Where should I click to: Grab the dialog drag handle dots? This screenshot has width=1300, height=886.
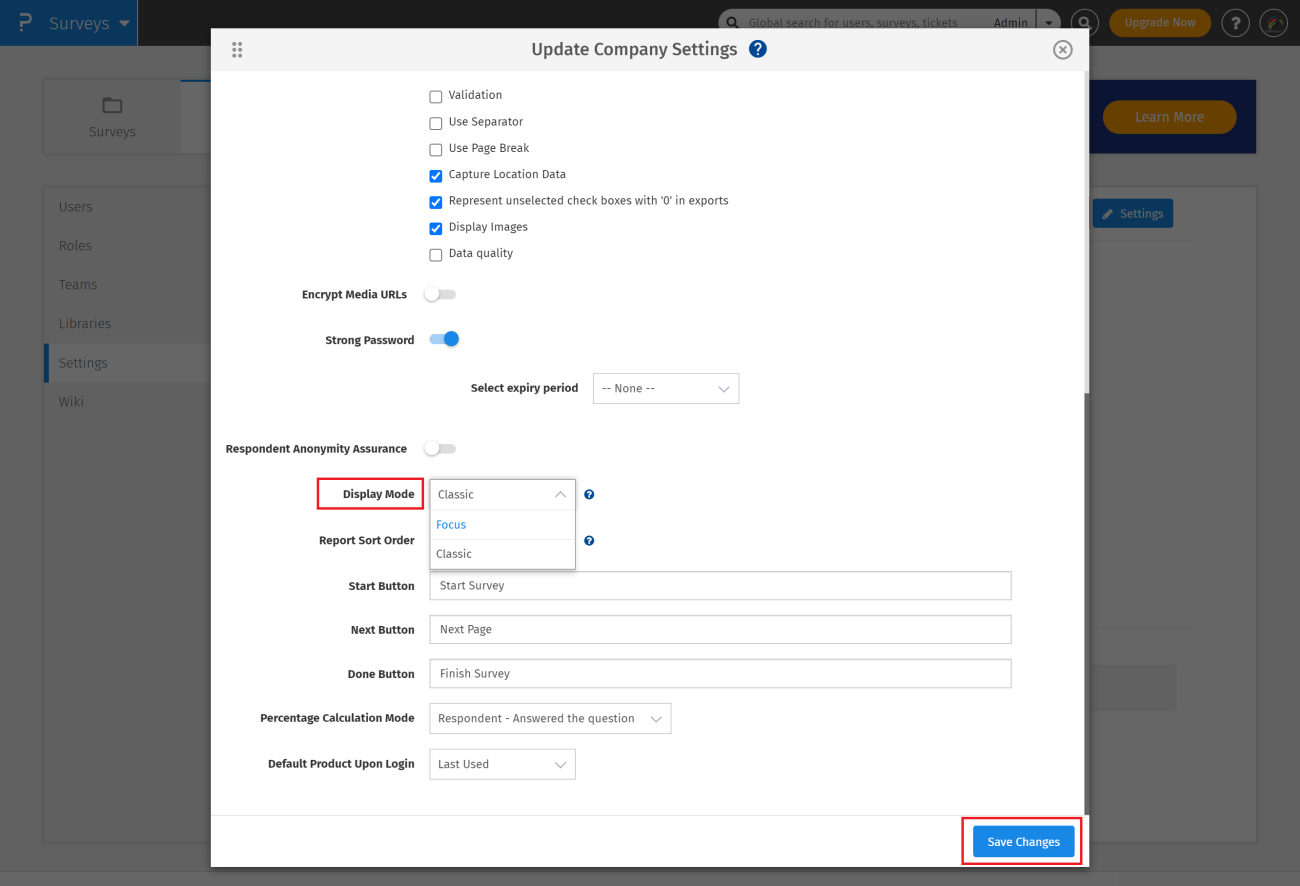click(237, 48)
